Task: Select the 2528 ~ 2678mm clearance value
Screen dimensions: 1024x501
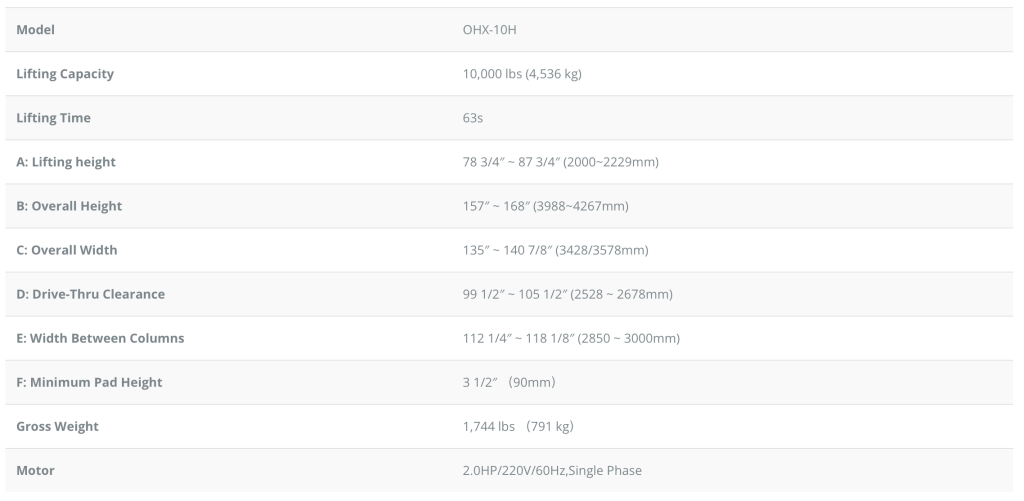Action: [x=560, y=294]
